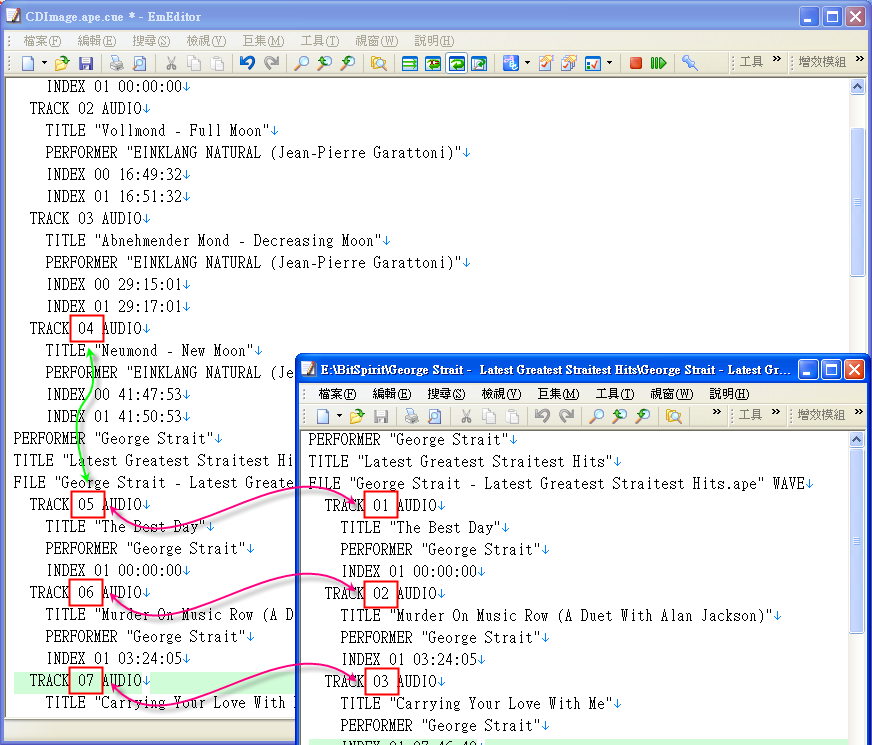Expand the New file dropdown arrow in the George Strait window
The image size is (872, 745).
click(x=339, y=416)
